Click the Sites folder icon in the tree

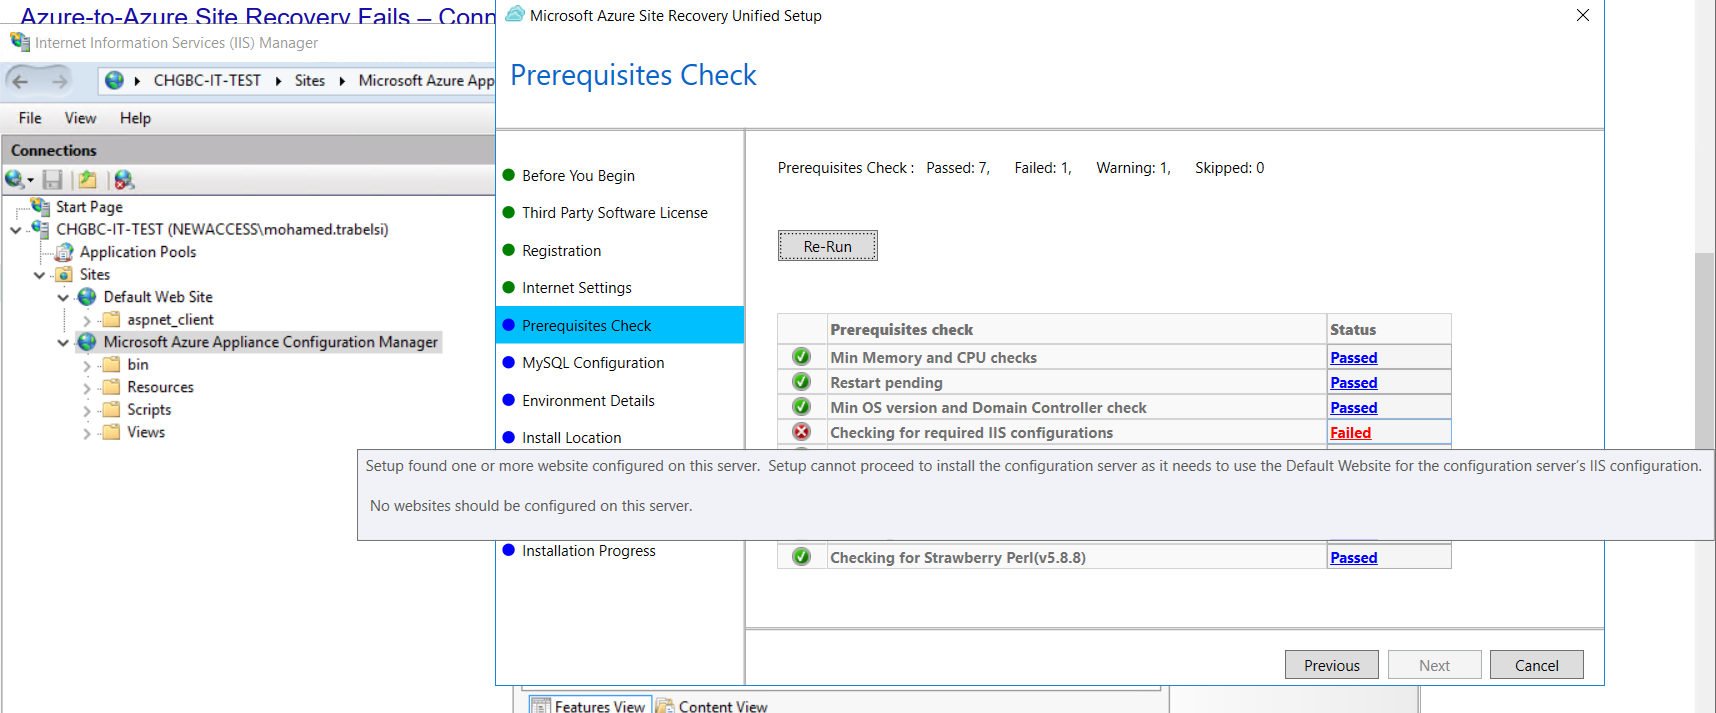click(64, 274)
